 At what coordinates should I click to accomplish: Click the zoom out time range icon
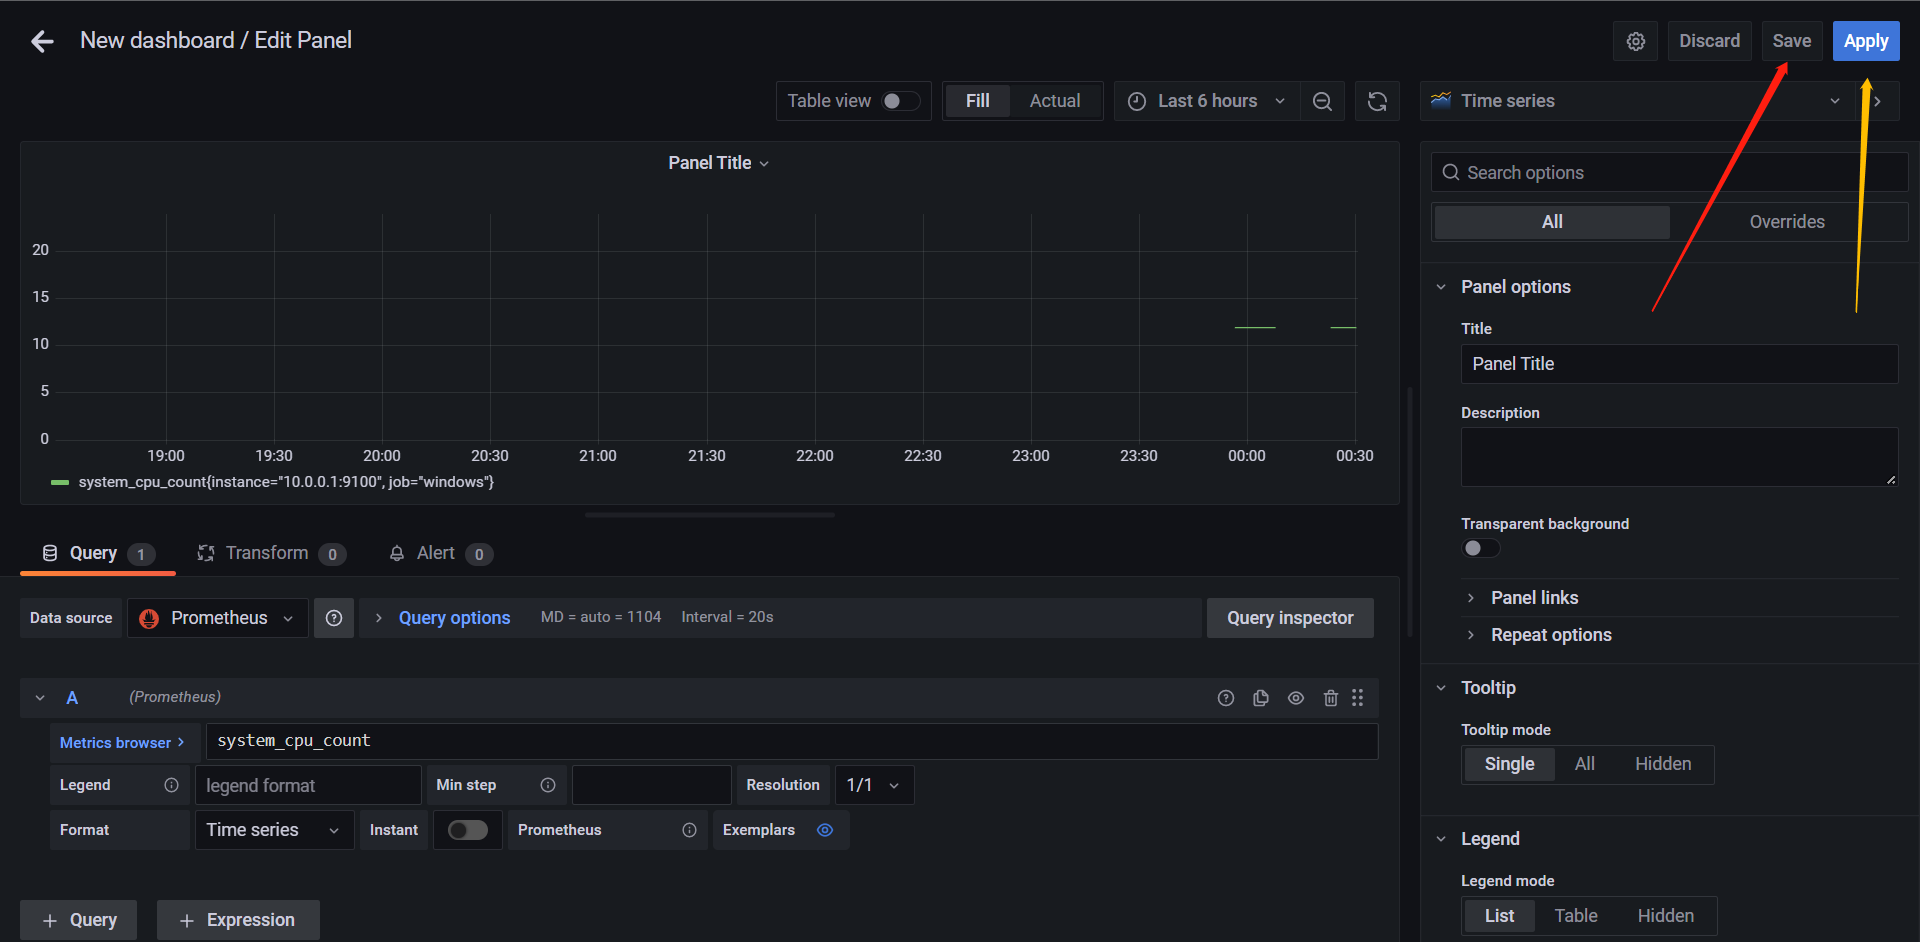1322,101
